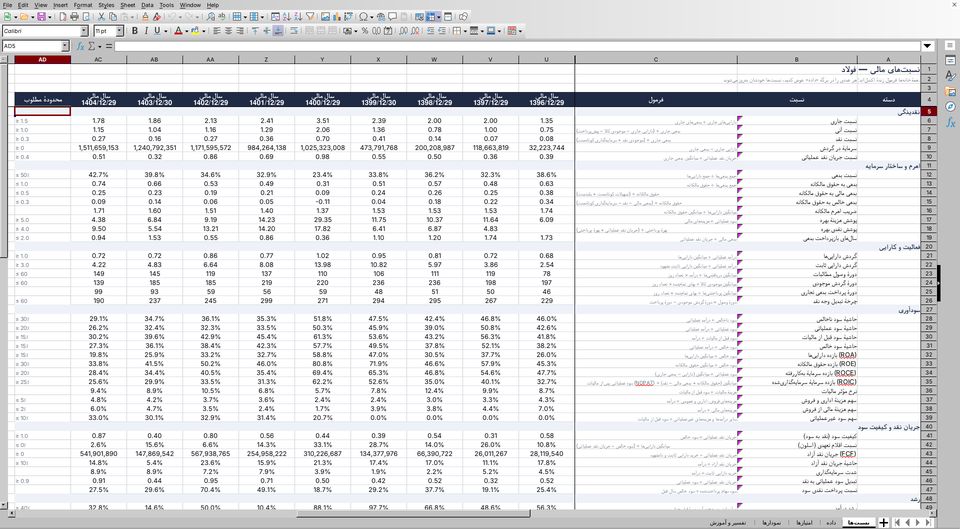960x529 pixels.
Task: Click the Insert image icon
Action: click(325, 17)
